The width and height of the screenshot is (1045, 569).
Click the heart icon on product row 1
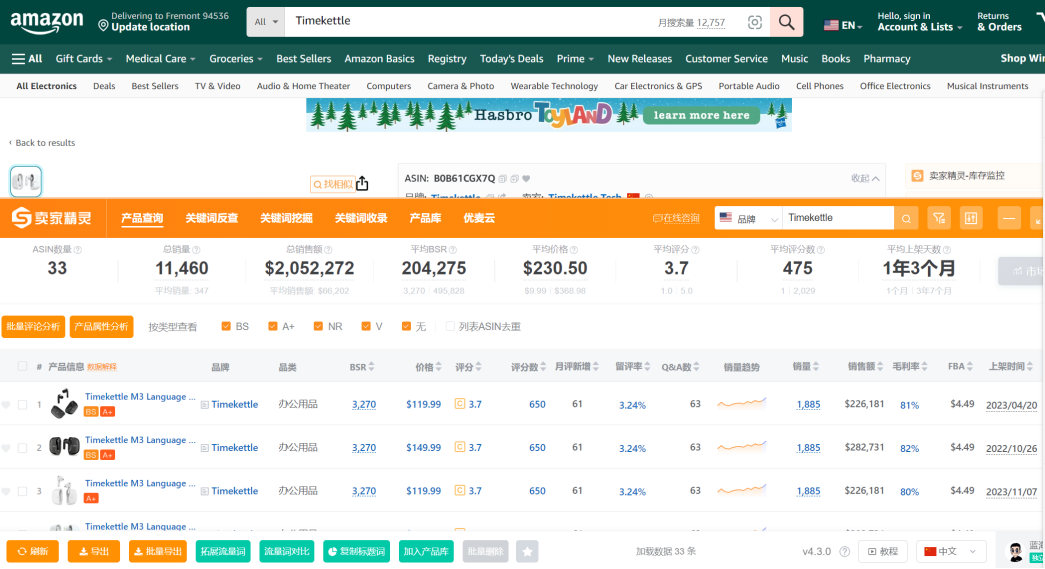click(x=6, y=404)
